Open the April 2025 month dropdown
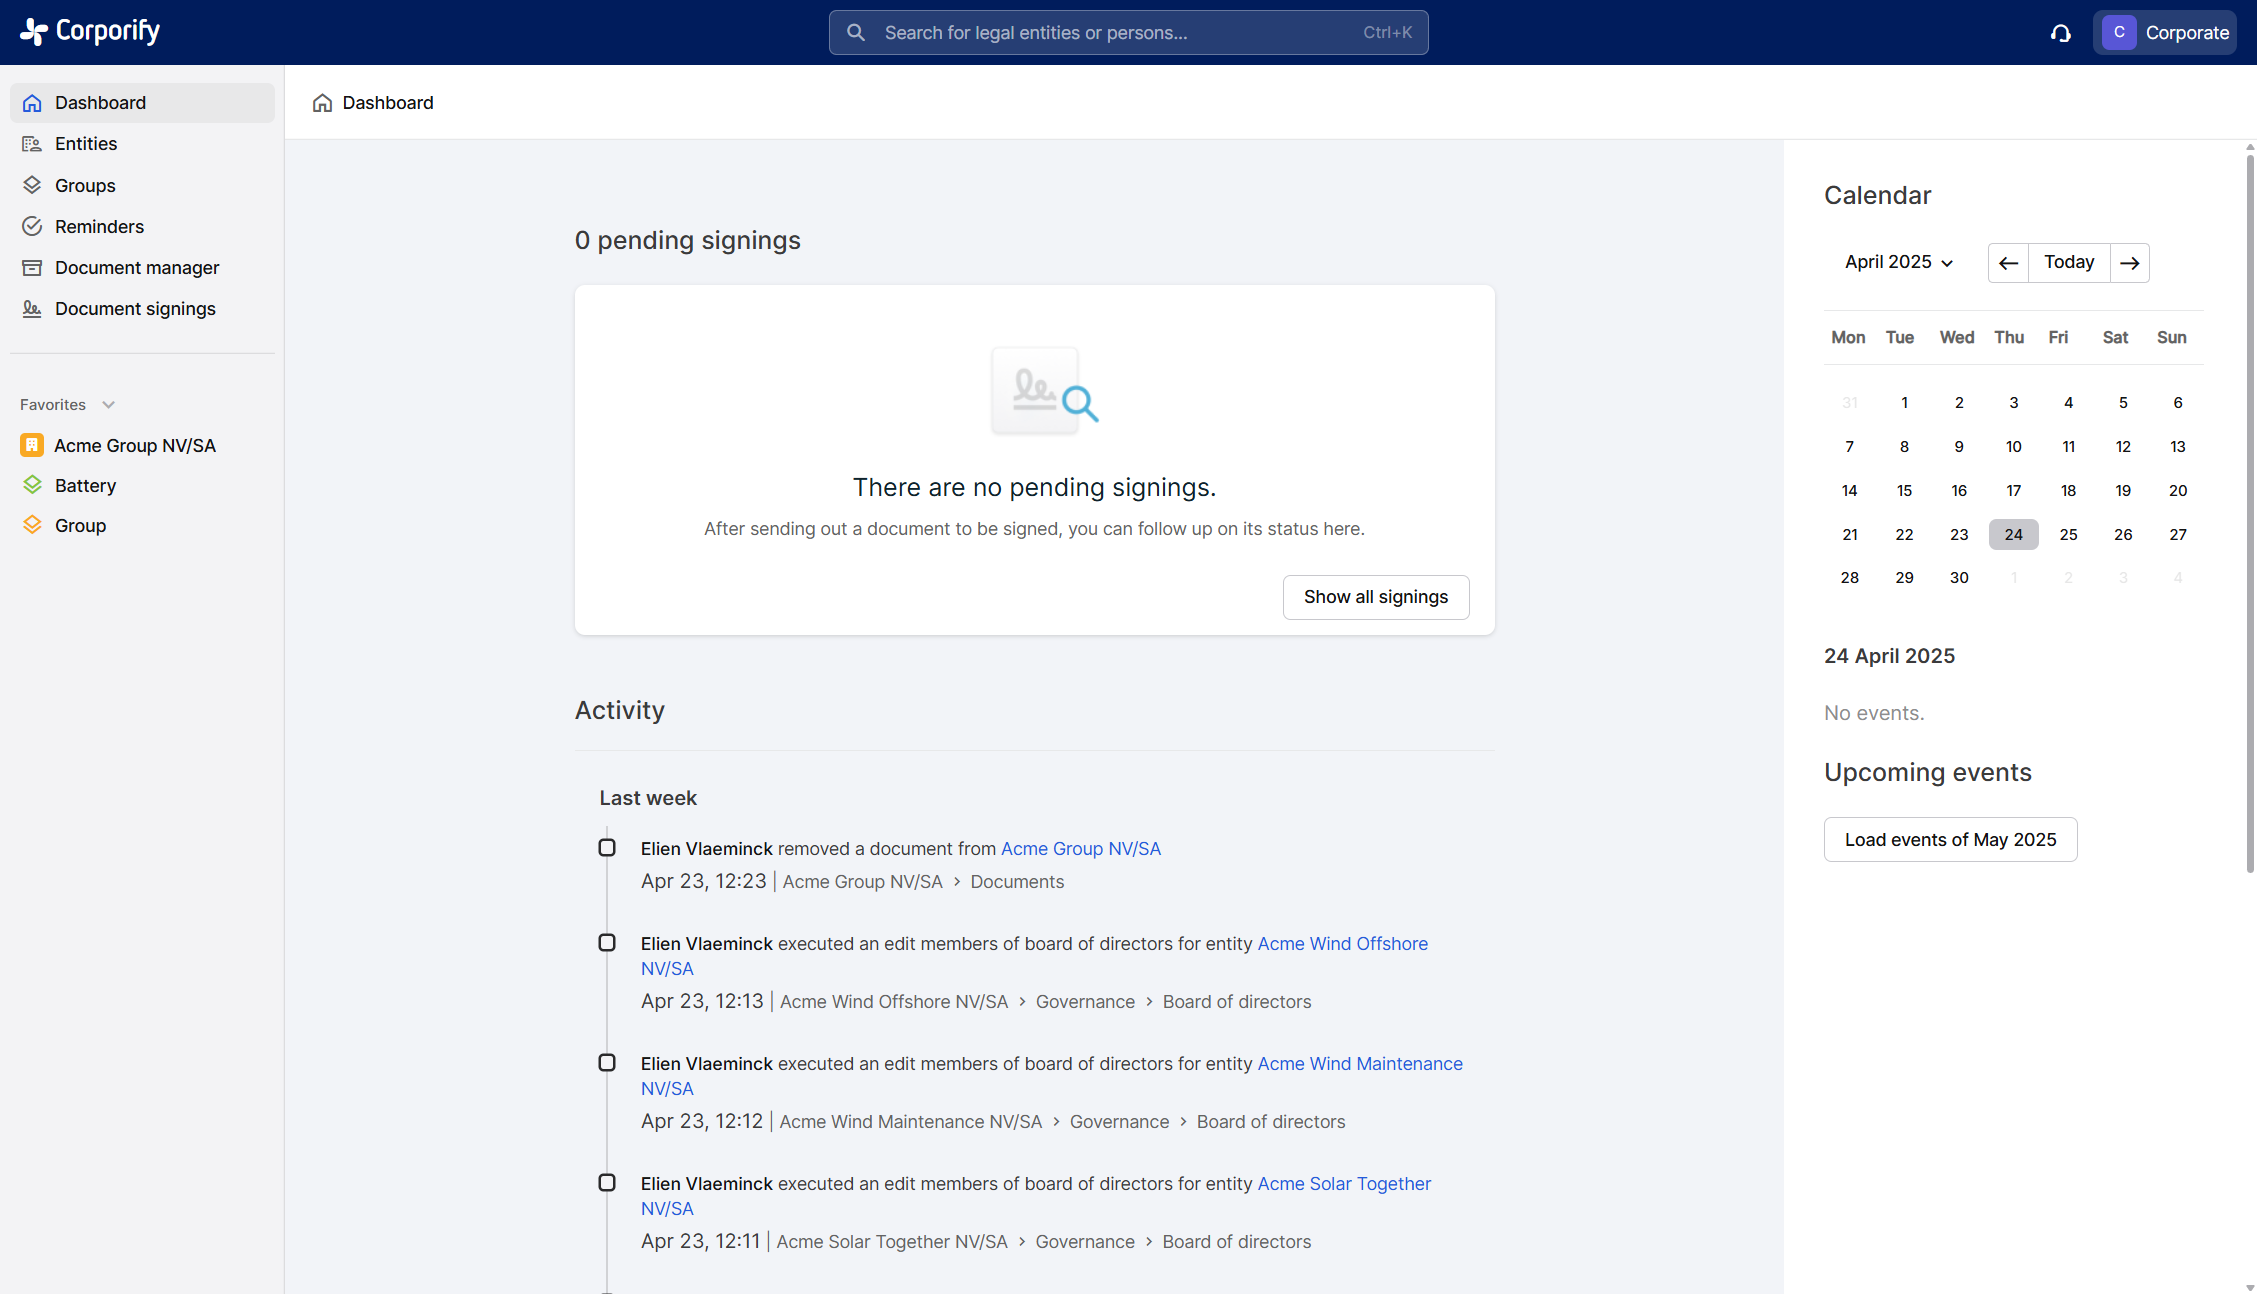 pyautogui.click(x=1898, y=262)
